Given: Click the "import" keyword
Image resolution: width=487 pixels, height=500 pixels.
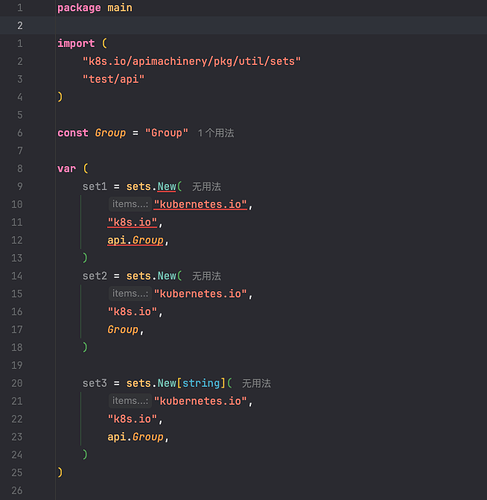Looking at the screenshot, I should [76, 44].
